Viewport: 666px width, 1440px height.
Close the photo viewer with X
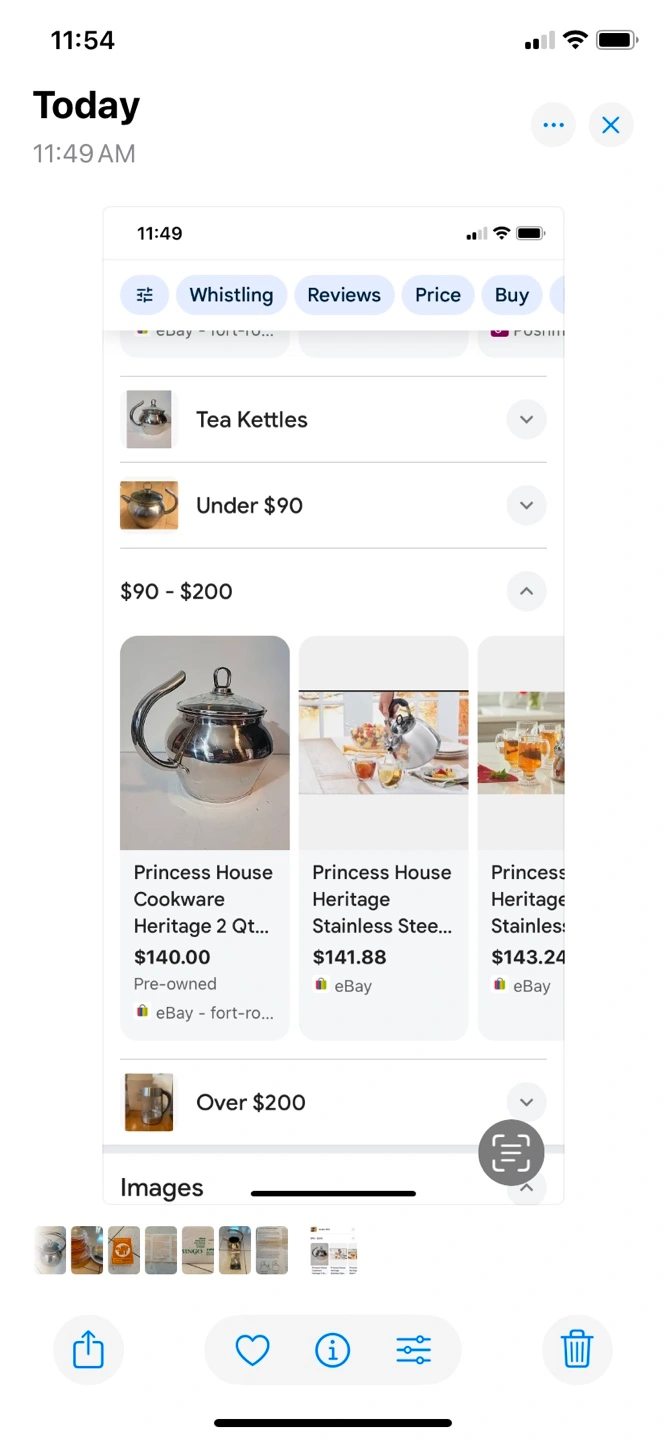coord(611,125)
